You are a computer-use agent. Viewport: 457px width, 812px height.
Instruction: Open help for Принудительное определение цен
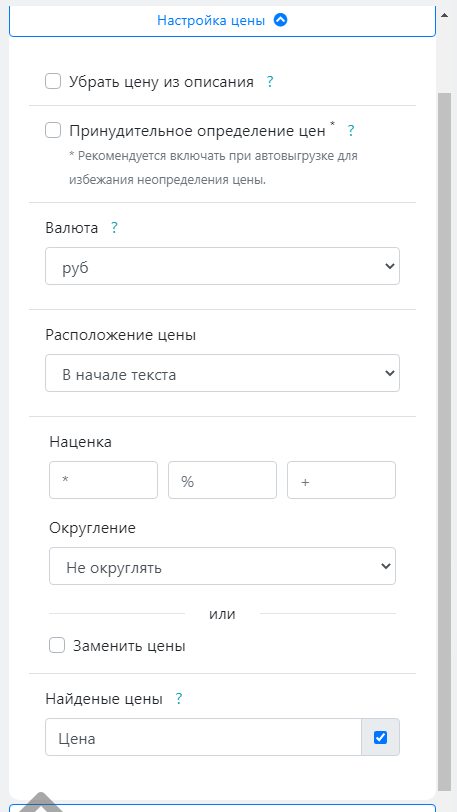point(351,130)
